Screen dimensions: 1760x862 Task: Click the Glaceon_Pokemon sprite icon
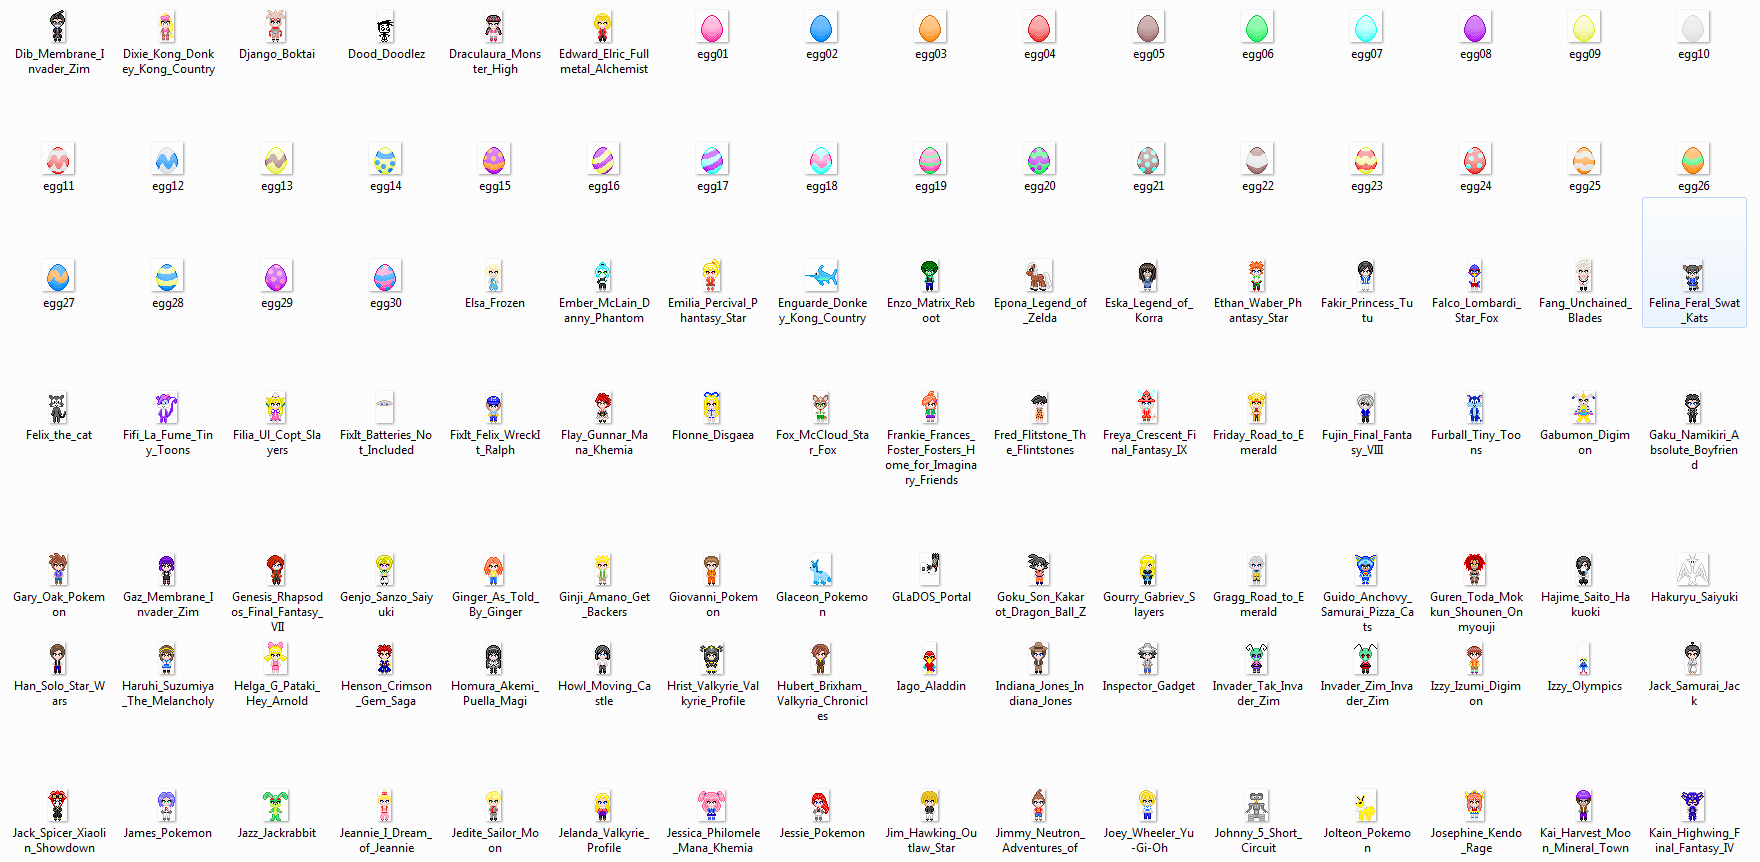click(x=821, y=570)
